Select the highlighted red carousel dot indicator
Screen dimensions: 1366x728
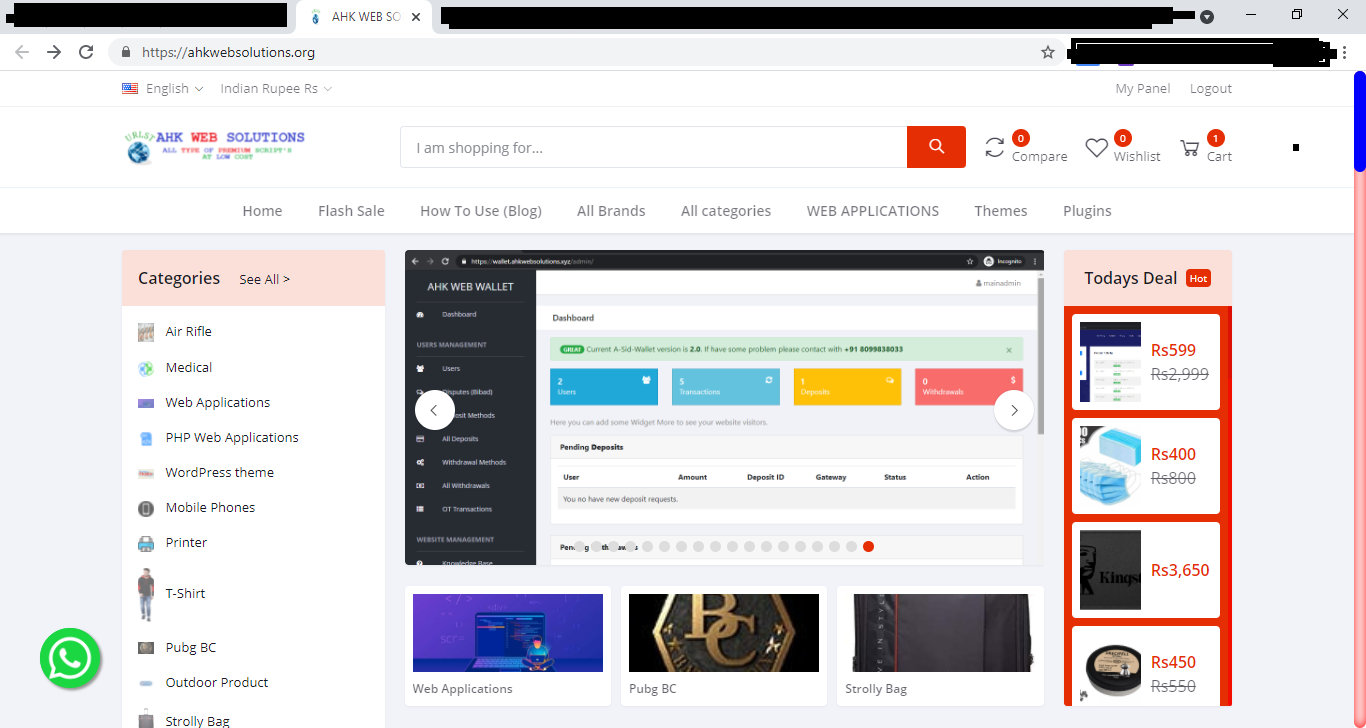868,546
